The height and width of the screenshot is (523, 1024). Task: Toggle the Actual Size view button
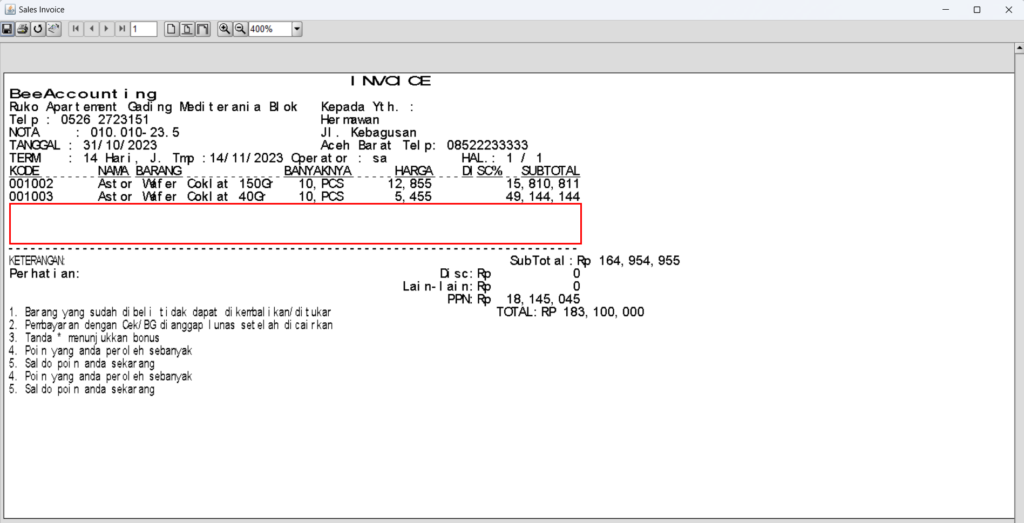(171, 30)
